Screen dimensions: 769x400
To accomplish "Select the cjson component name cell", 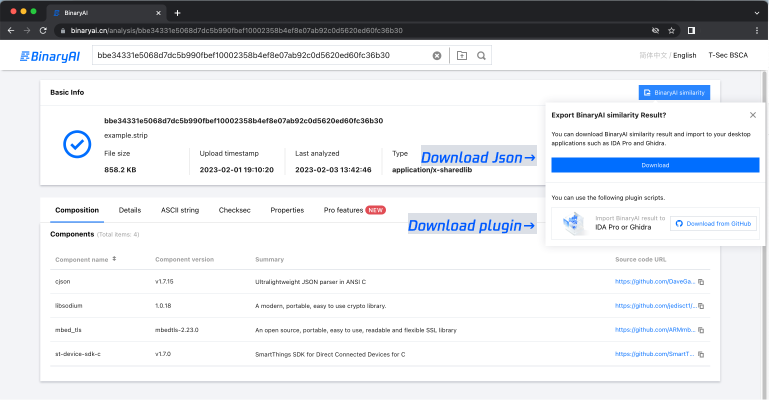I will click(x=63, y=281).
